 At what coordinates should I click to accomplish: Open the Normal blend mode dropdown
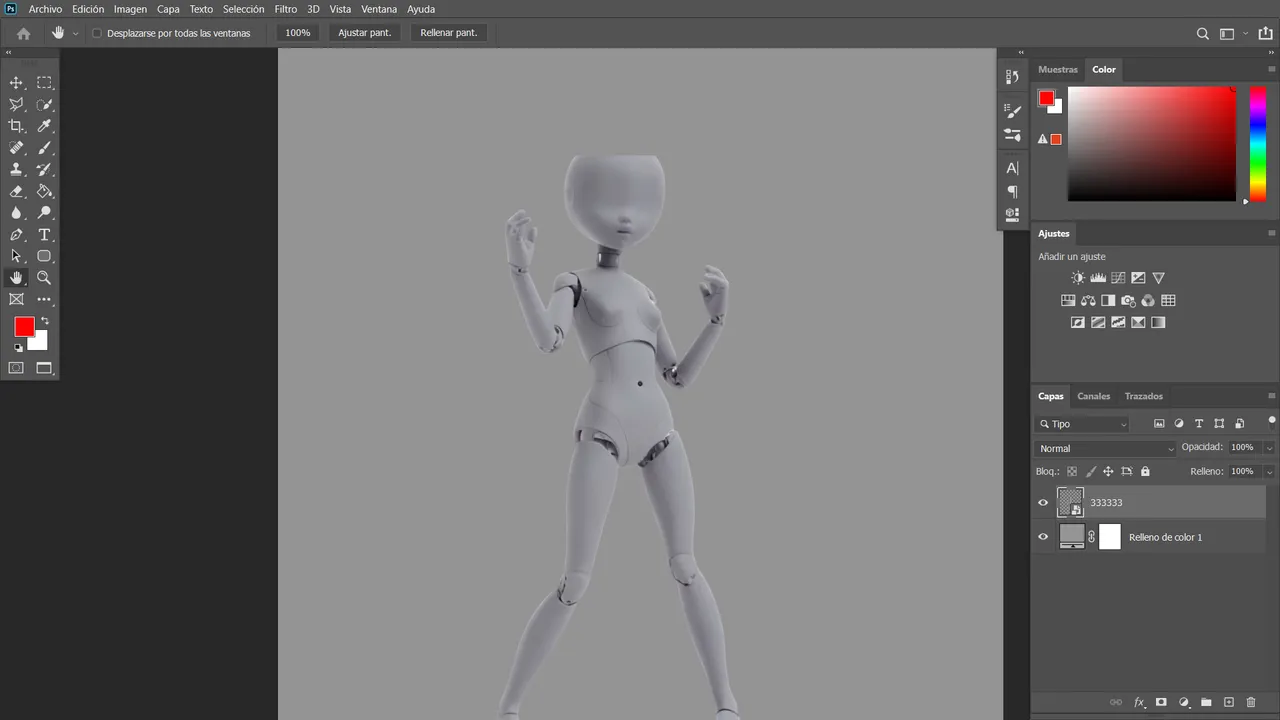click(x=1106, y=448)
